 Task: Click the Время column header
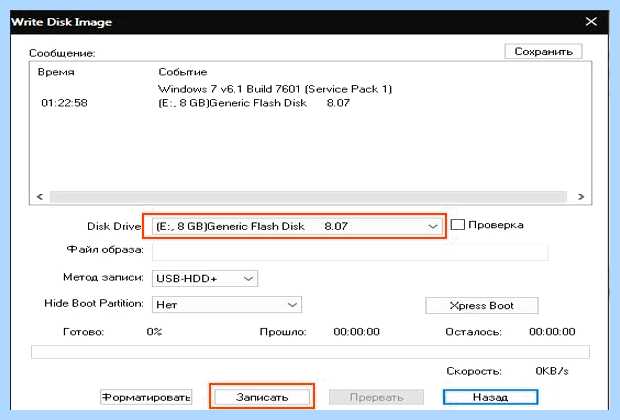(56, 72)
